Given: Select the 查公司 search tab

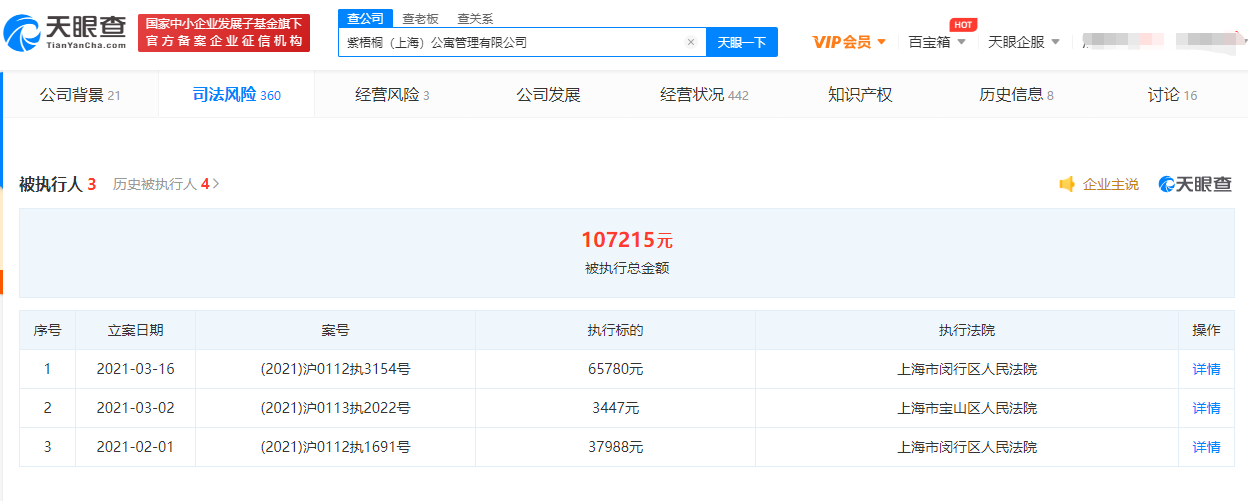Looking at the screenshot, I should pyautogui.click(x=364, y=19).
